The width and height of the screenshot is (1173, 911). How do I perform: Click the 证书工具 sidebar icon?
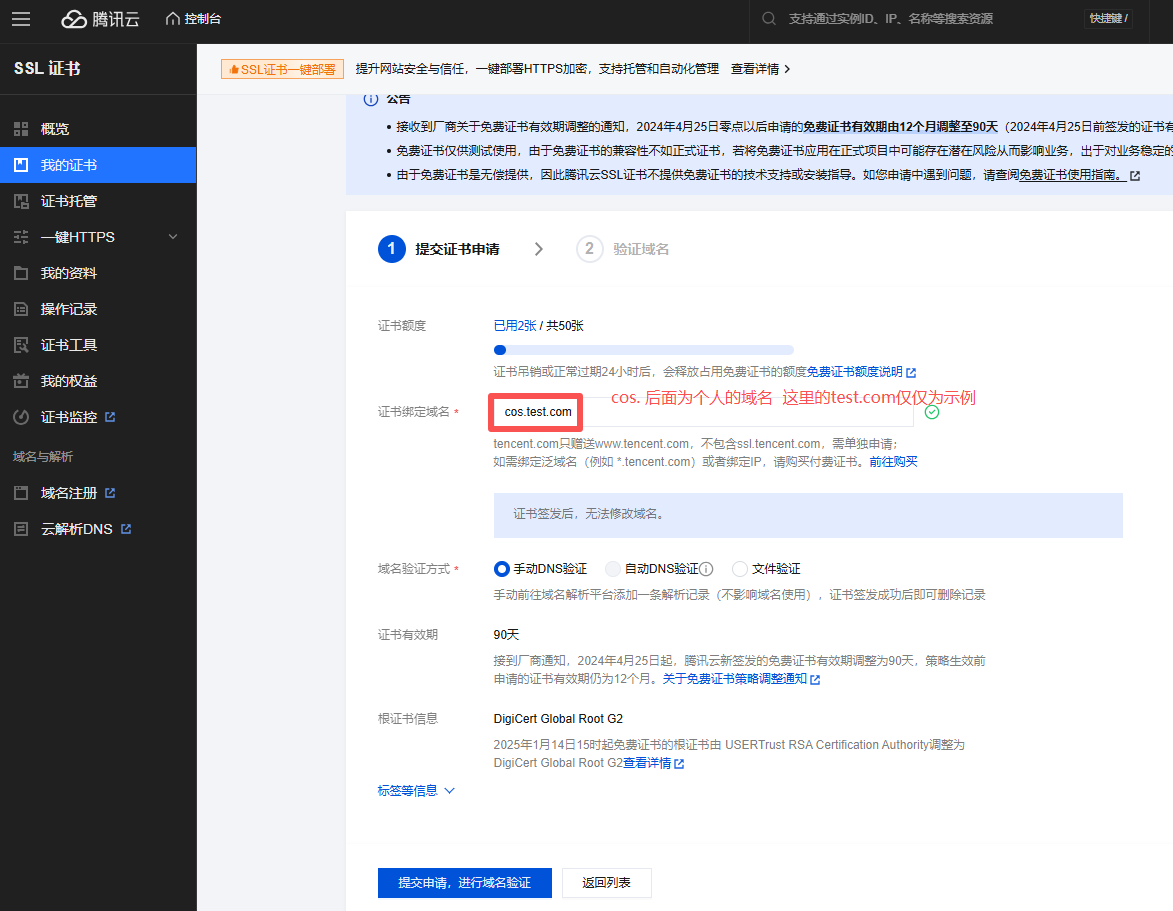click(x=21, y=345)
